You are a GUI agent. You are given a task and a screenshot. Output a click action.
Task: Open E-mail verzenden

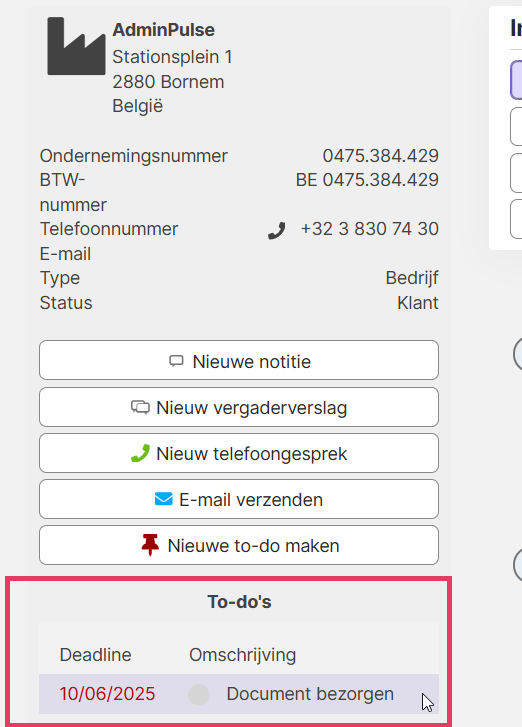point(239,499)
